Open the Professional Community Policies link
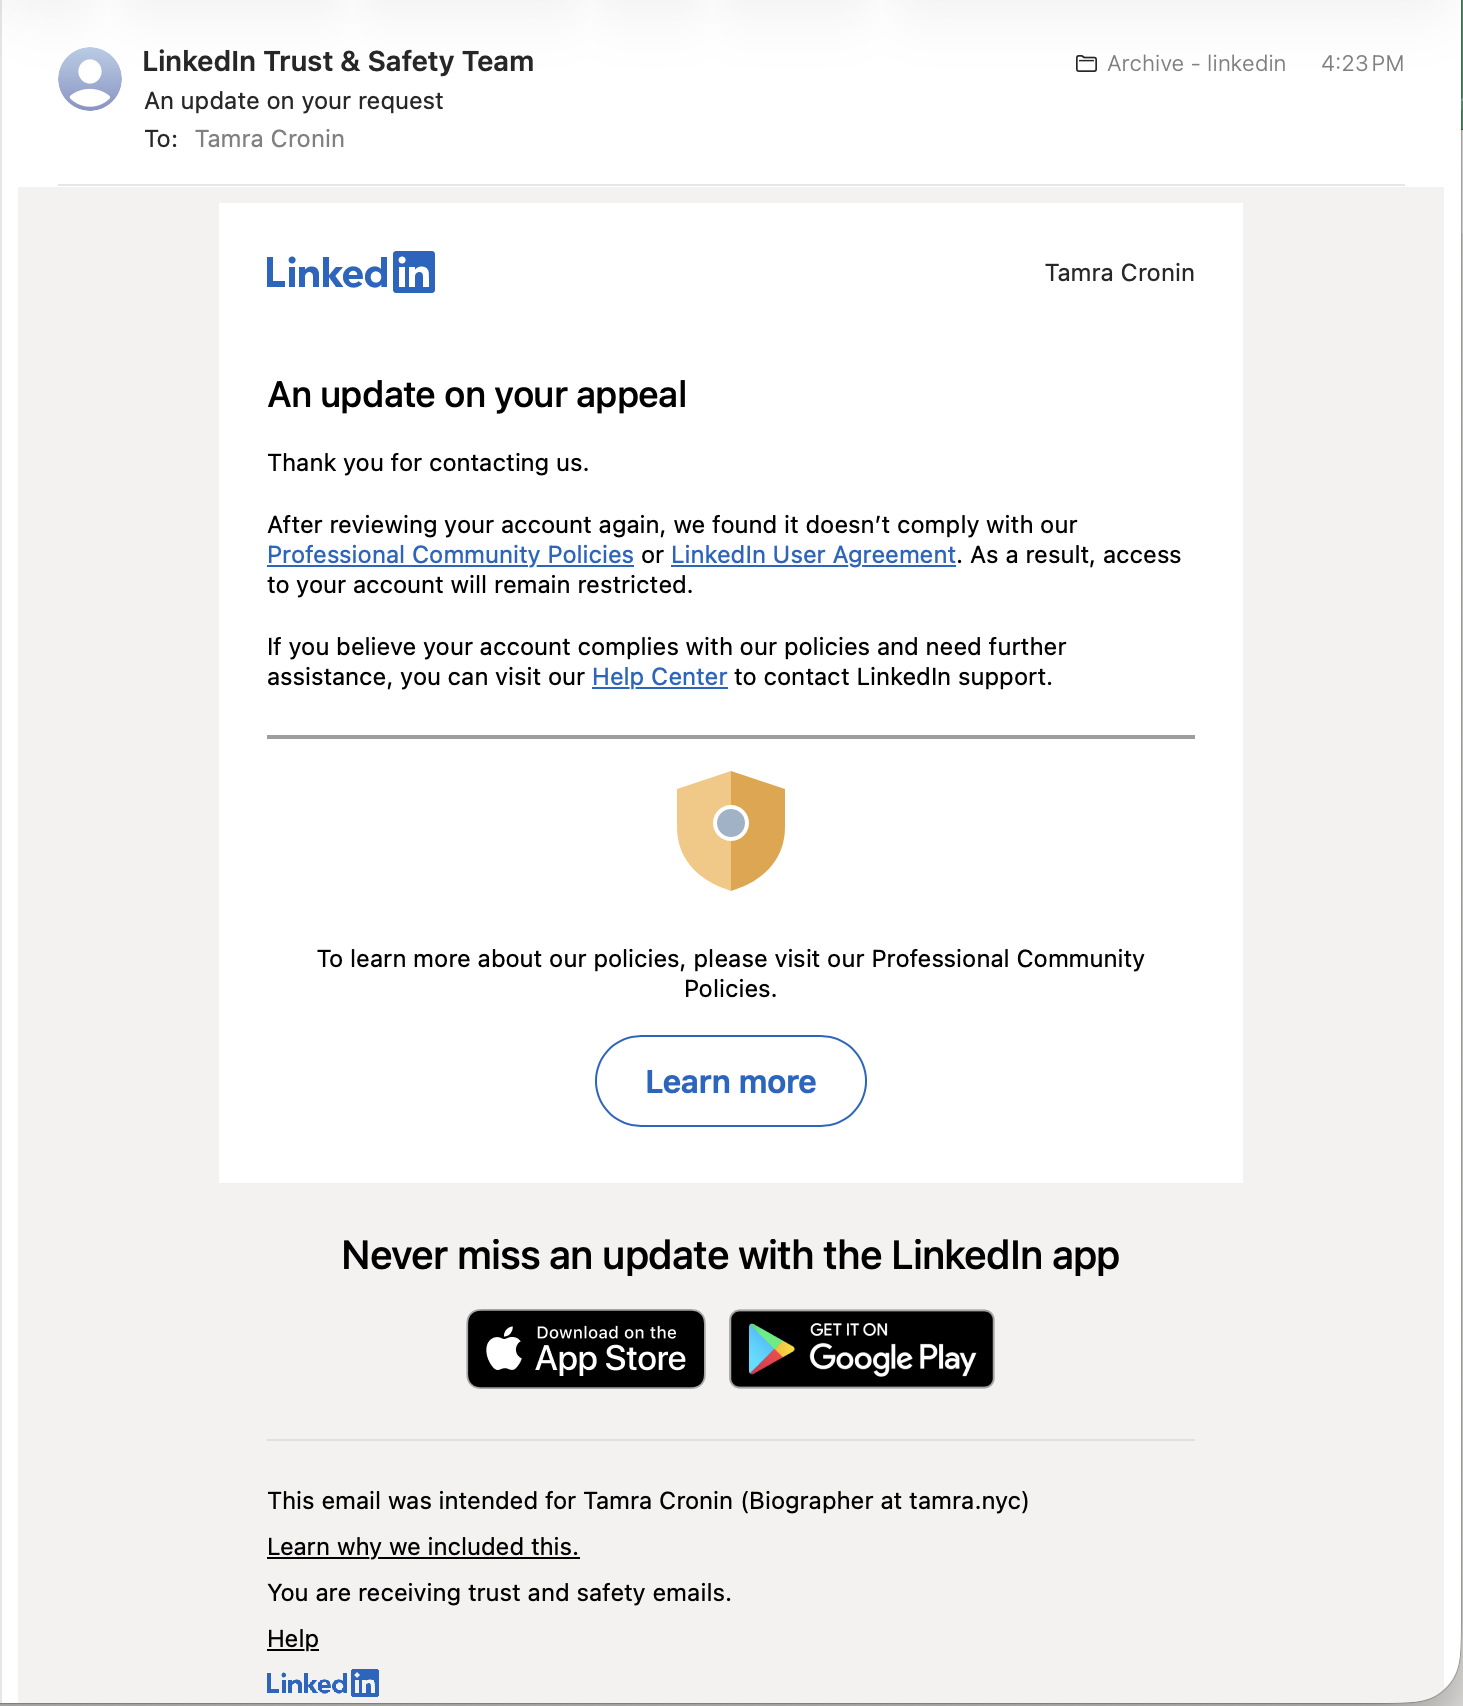This screenshot has width=1463, height=1706. pyautogui.click(x=448, y=554)
